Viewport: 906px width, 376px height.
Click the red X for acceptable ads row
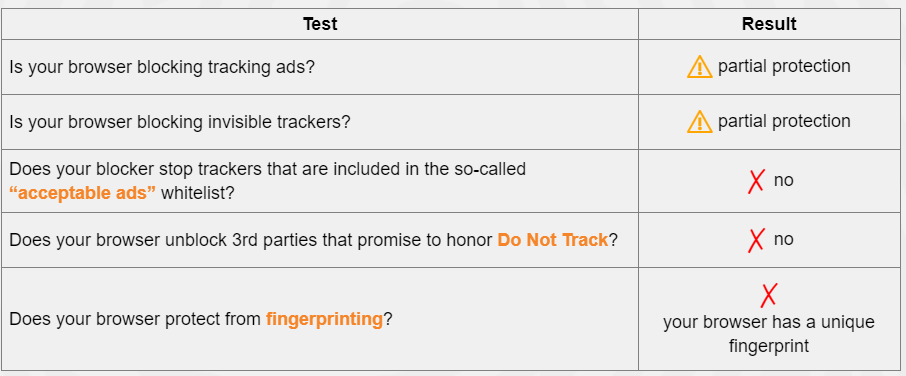coord(756,181)
